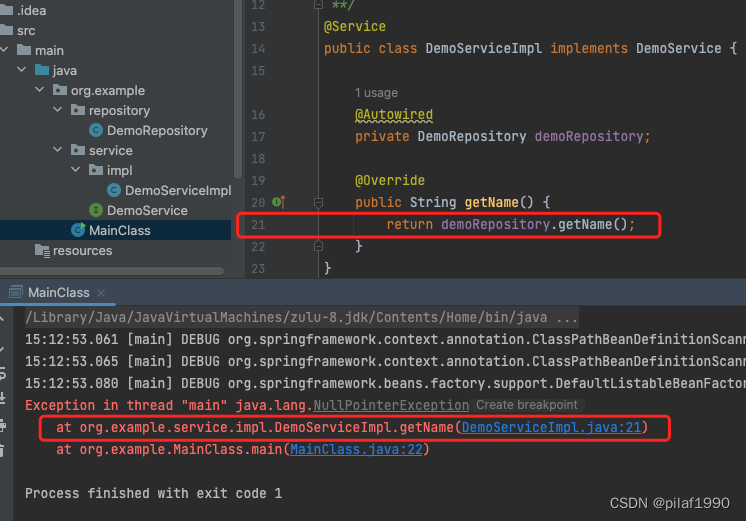This screenshot has height=521, width=746.
Task: Click the MainClass runnable class icon
Action: click(78, 230)
